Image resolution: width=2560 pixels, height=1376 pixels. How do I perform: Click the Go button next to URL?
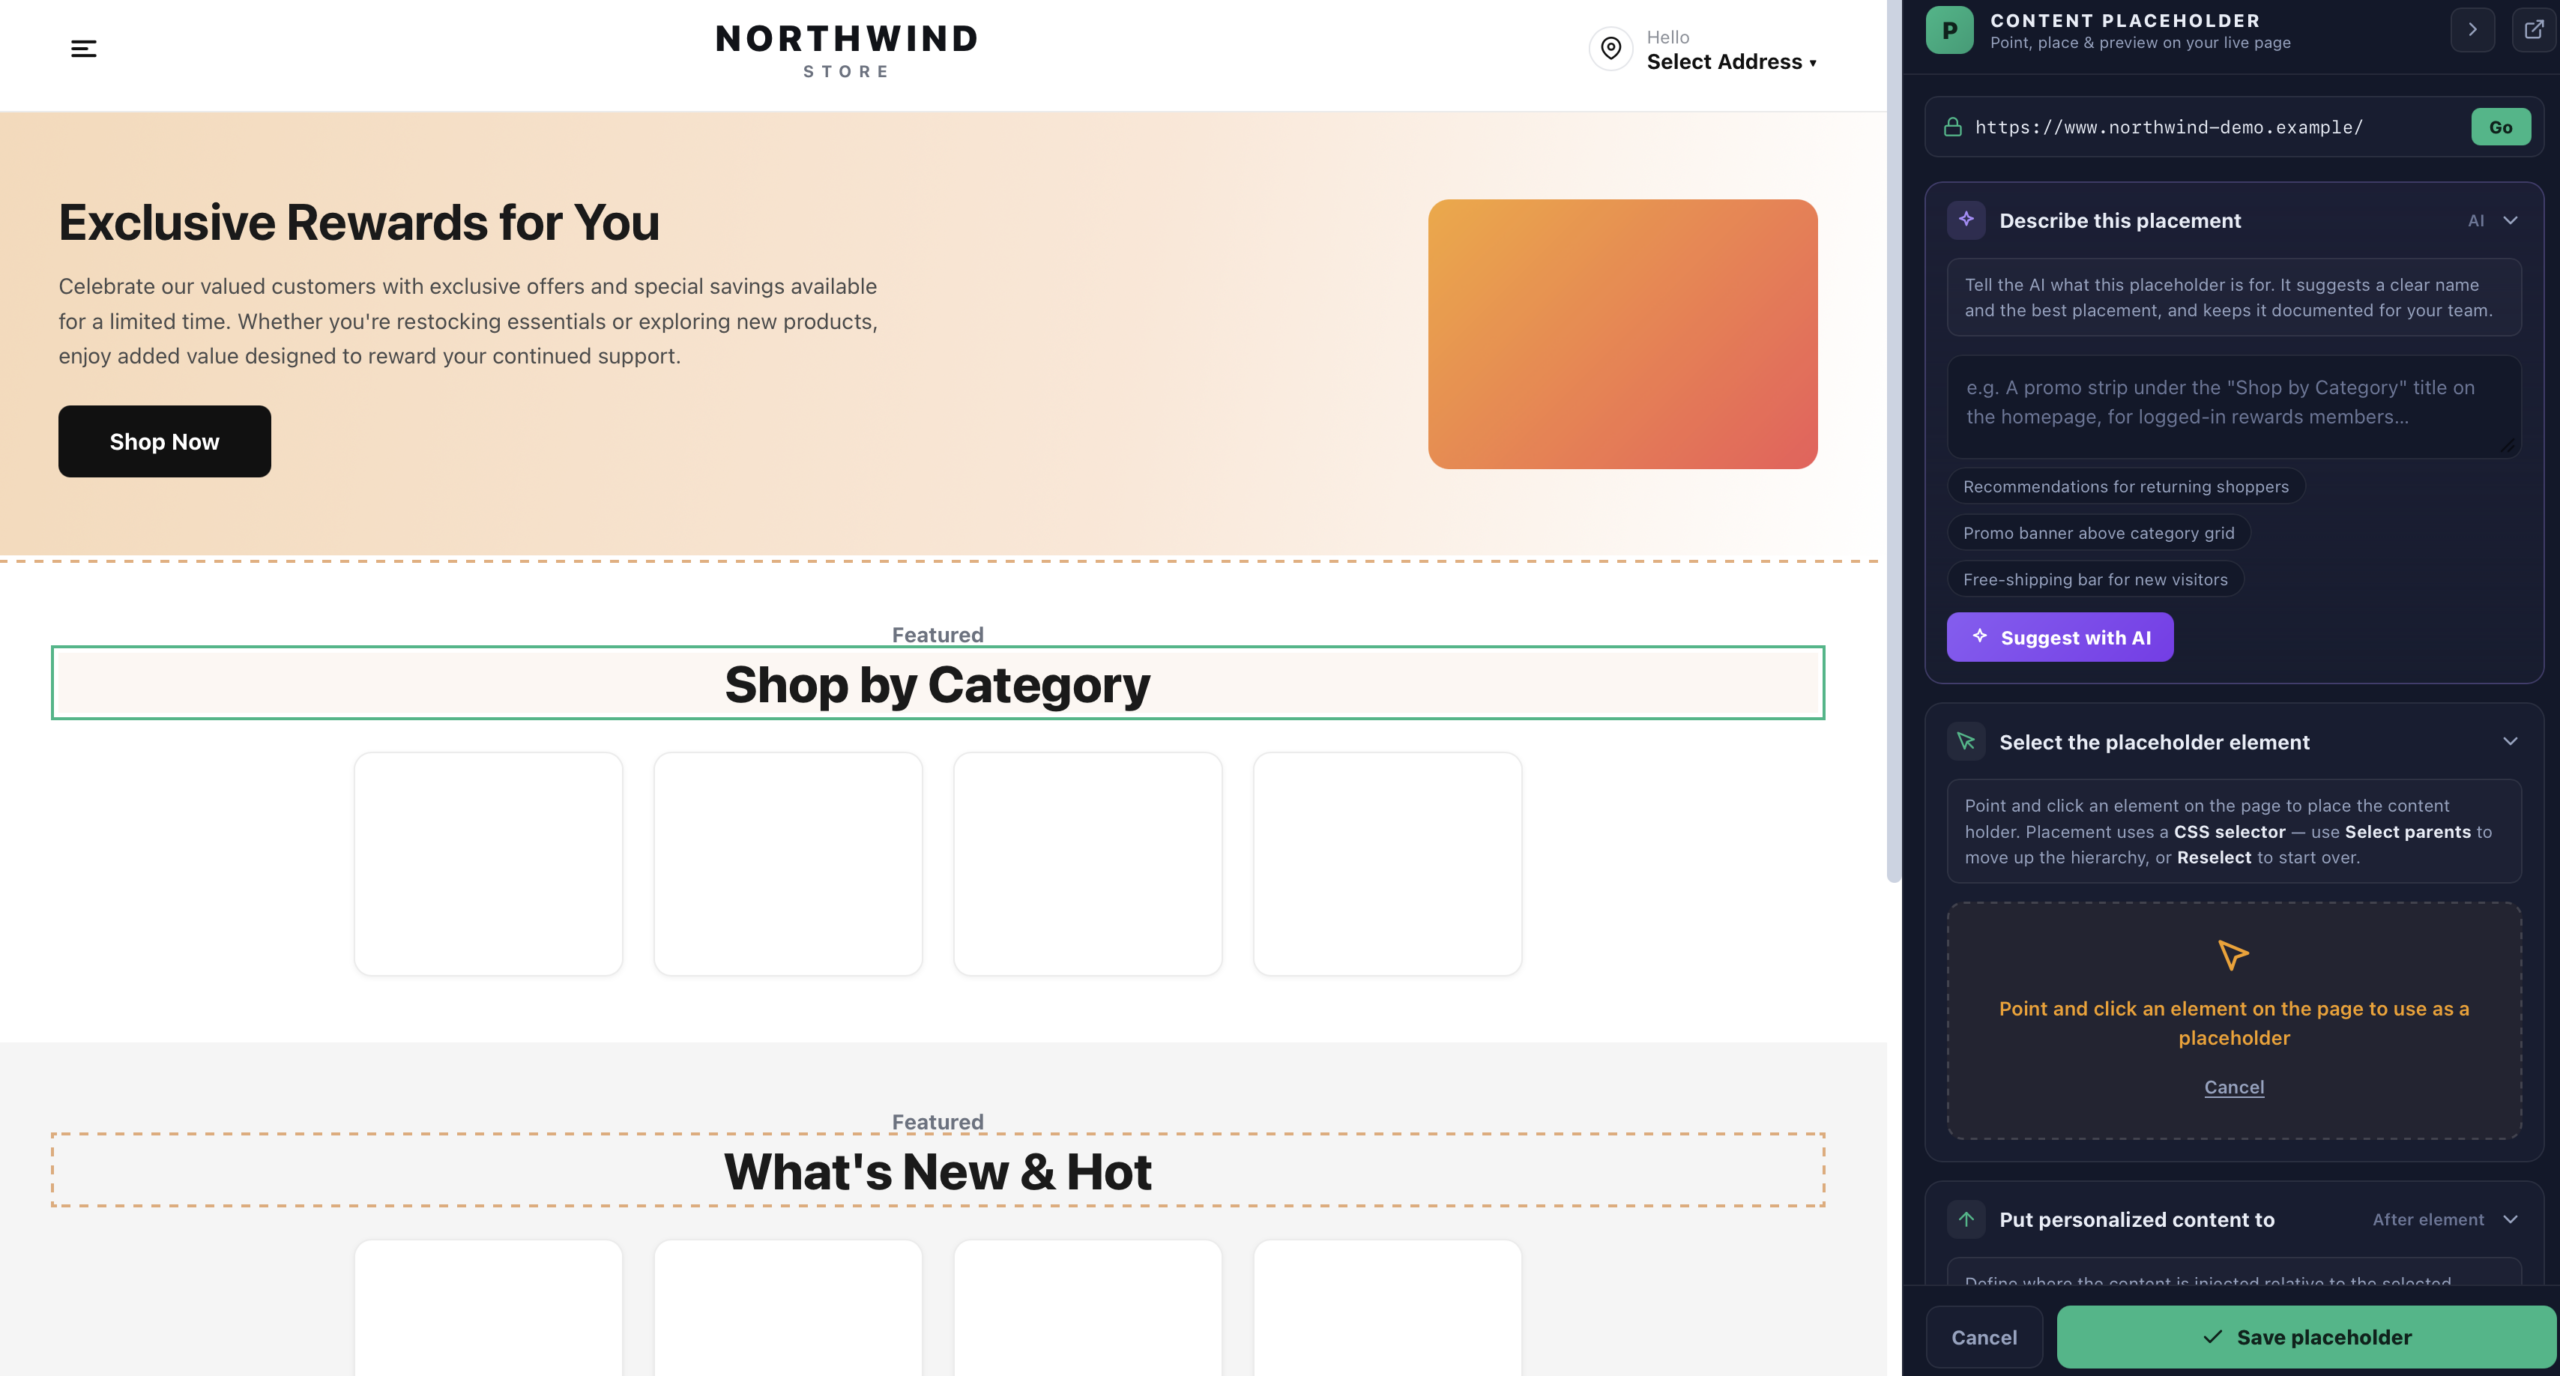(2500, 127)
